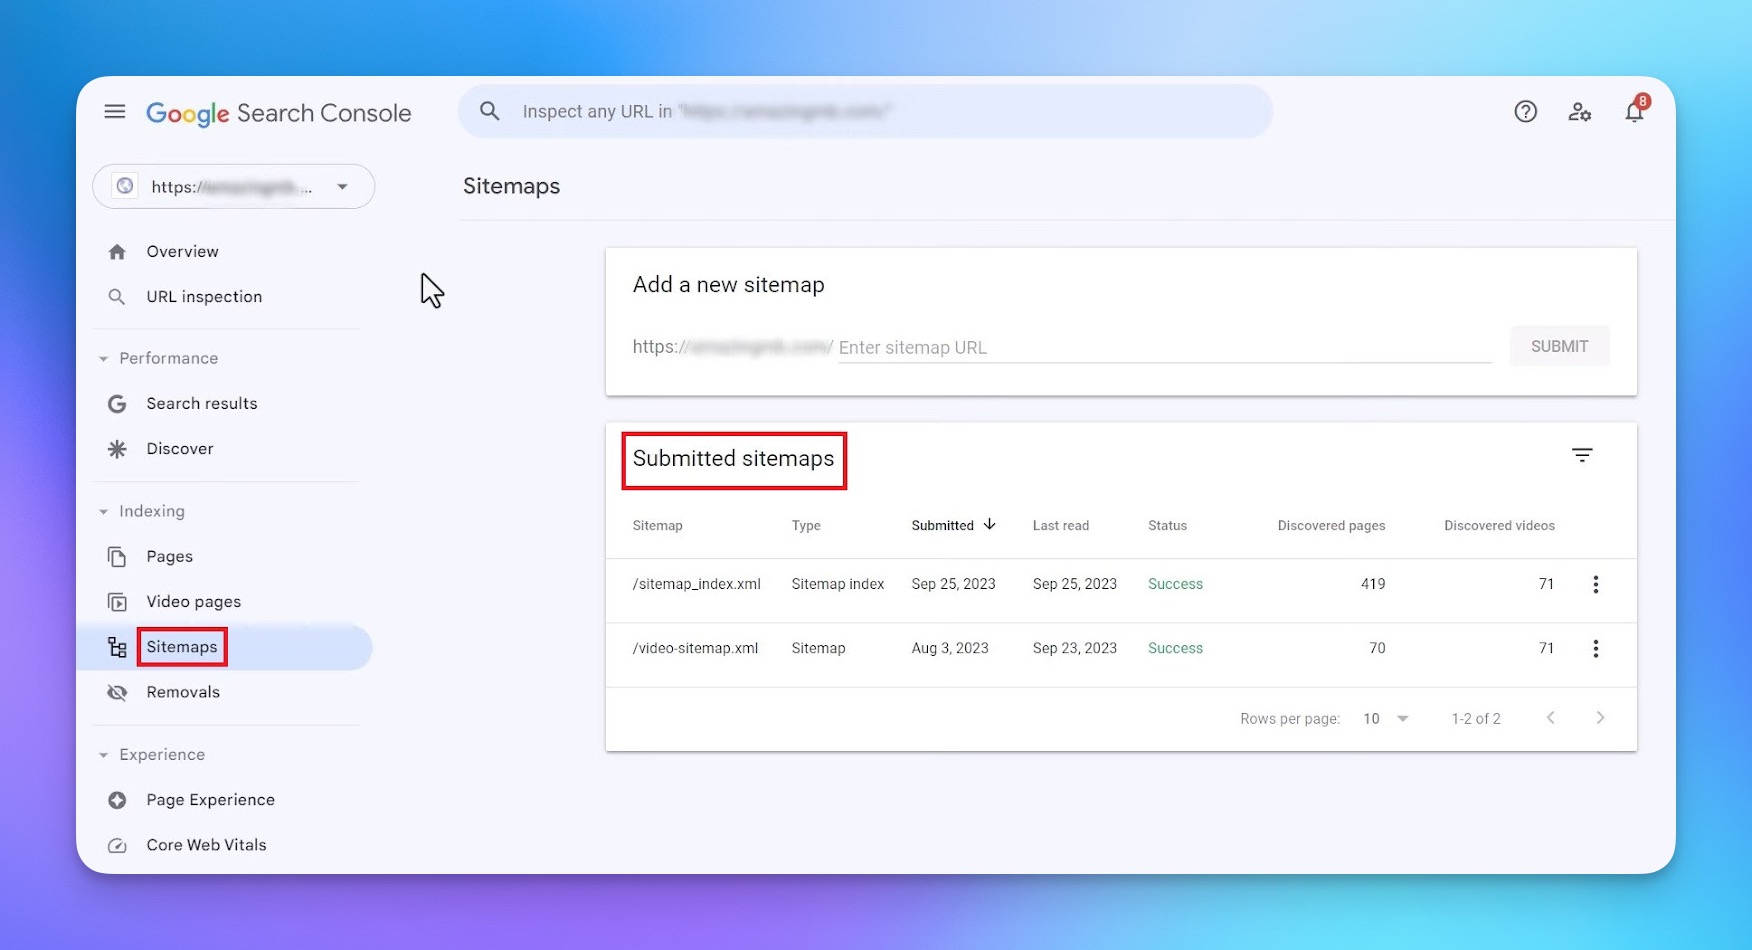Open Core Web Vitals from the sidebar
The height and width of the screenshot is (950, 1752).
[x=206, y=844]
